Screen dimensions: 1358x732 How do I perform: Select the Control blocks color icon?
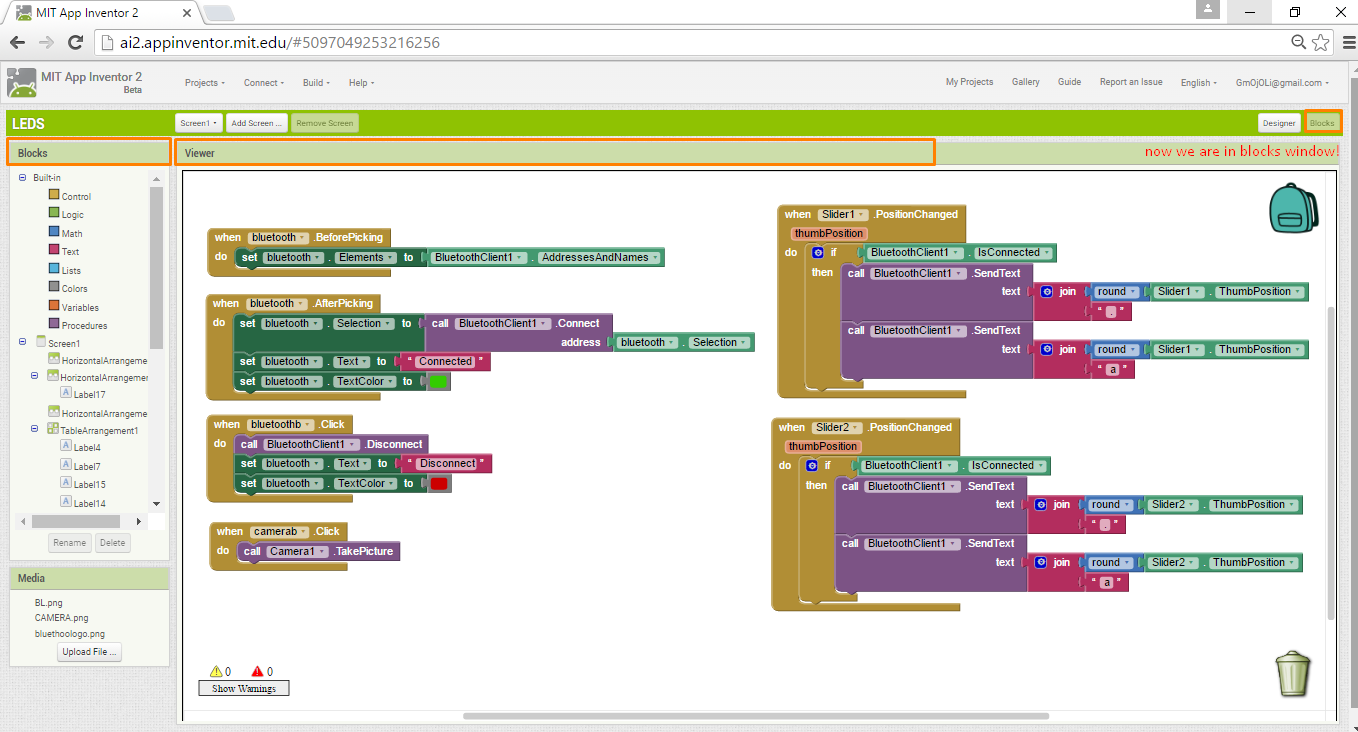(53, 196)
